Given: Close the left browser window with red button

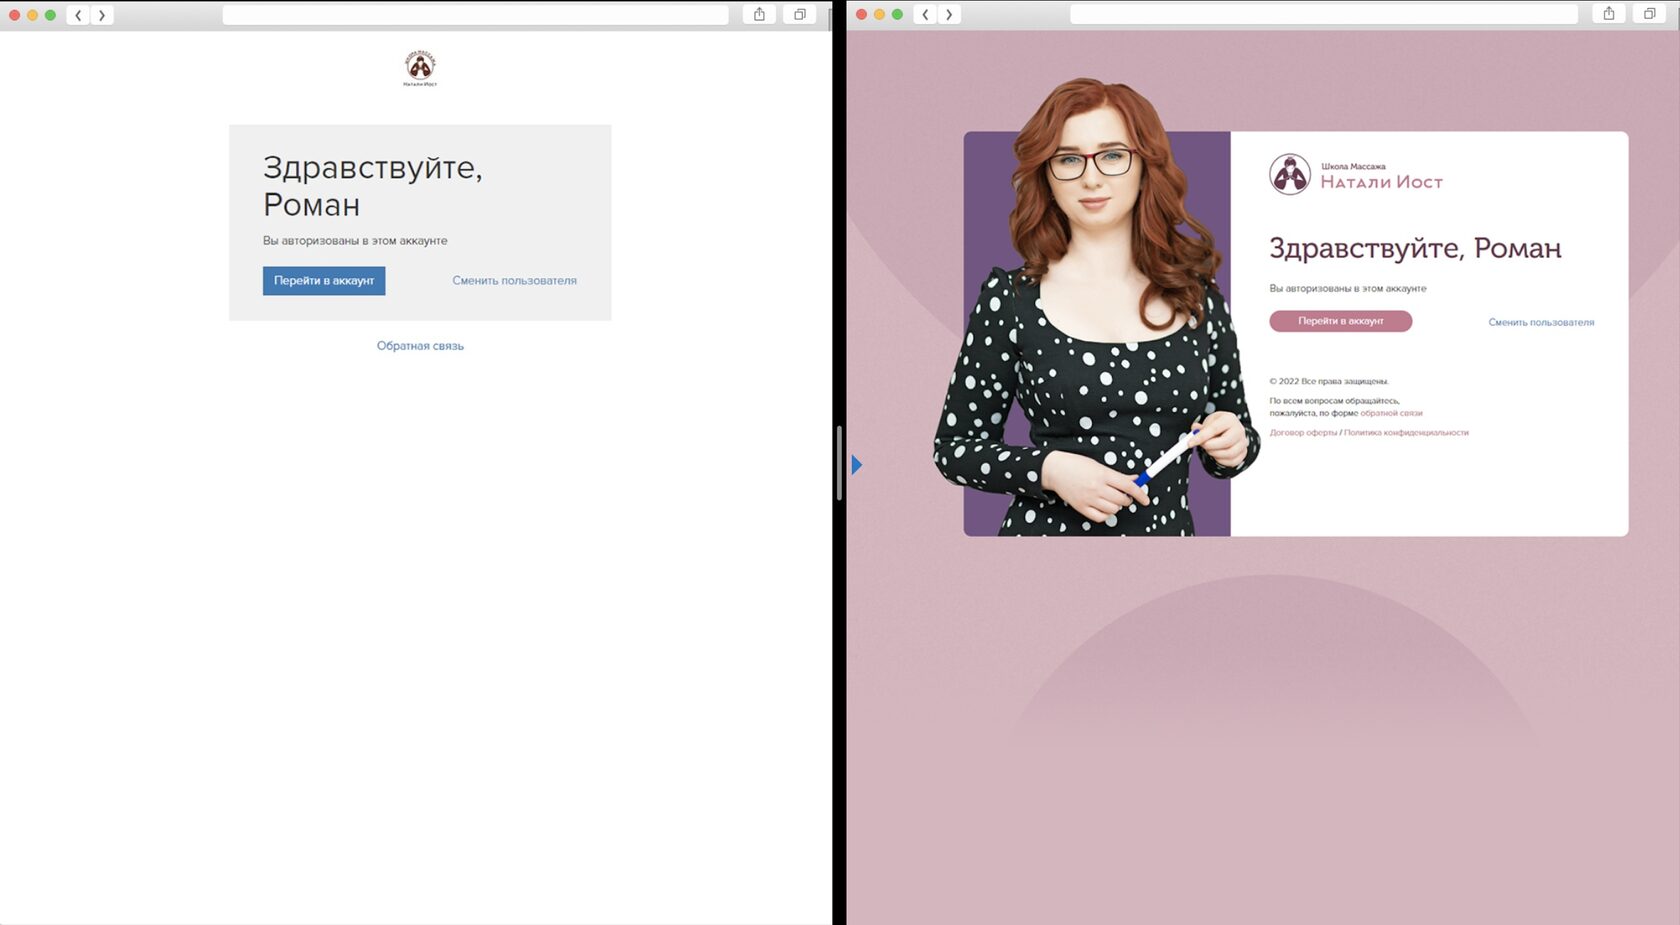Looking at the screenshot, I should [14, 15].
